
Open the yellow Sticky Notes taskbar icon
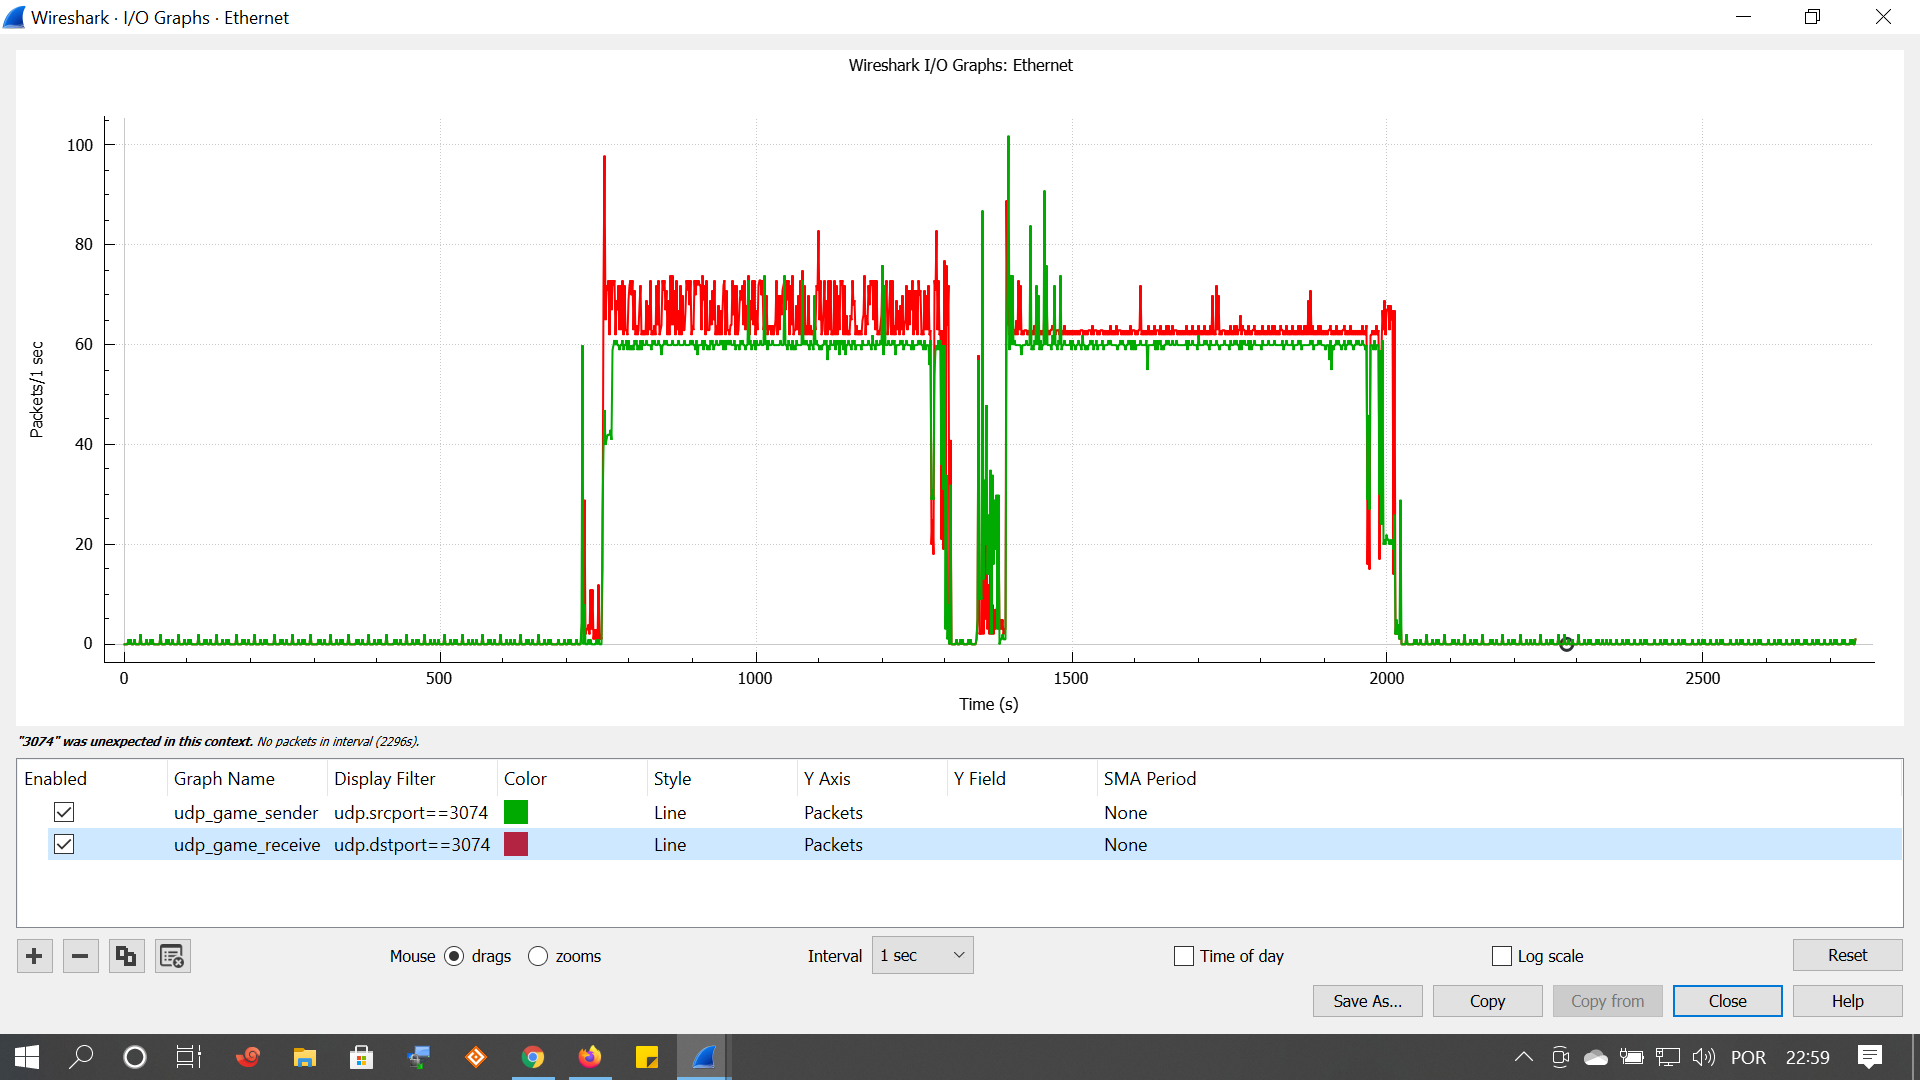click(x=647, y=1057)
